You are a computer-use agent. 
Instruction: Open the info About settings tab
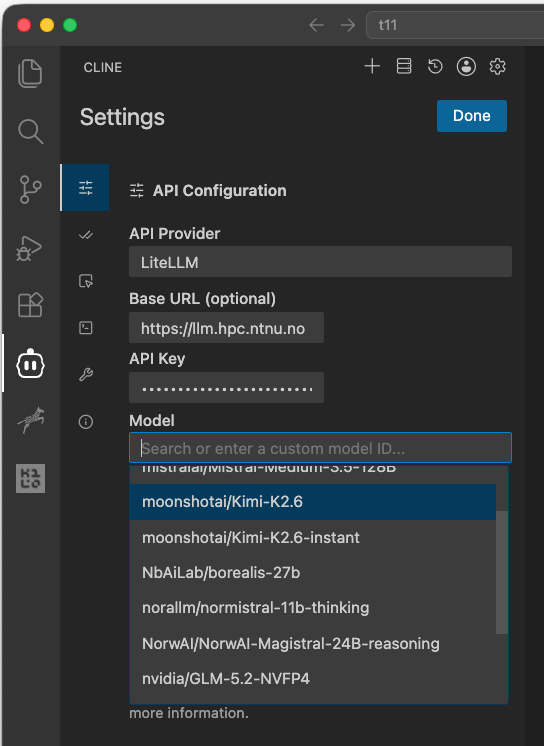point(86,422)
